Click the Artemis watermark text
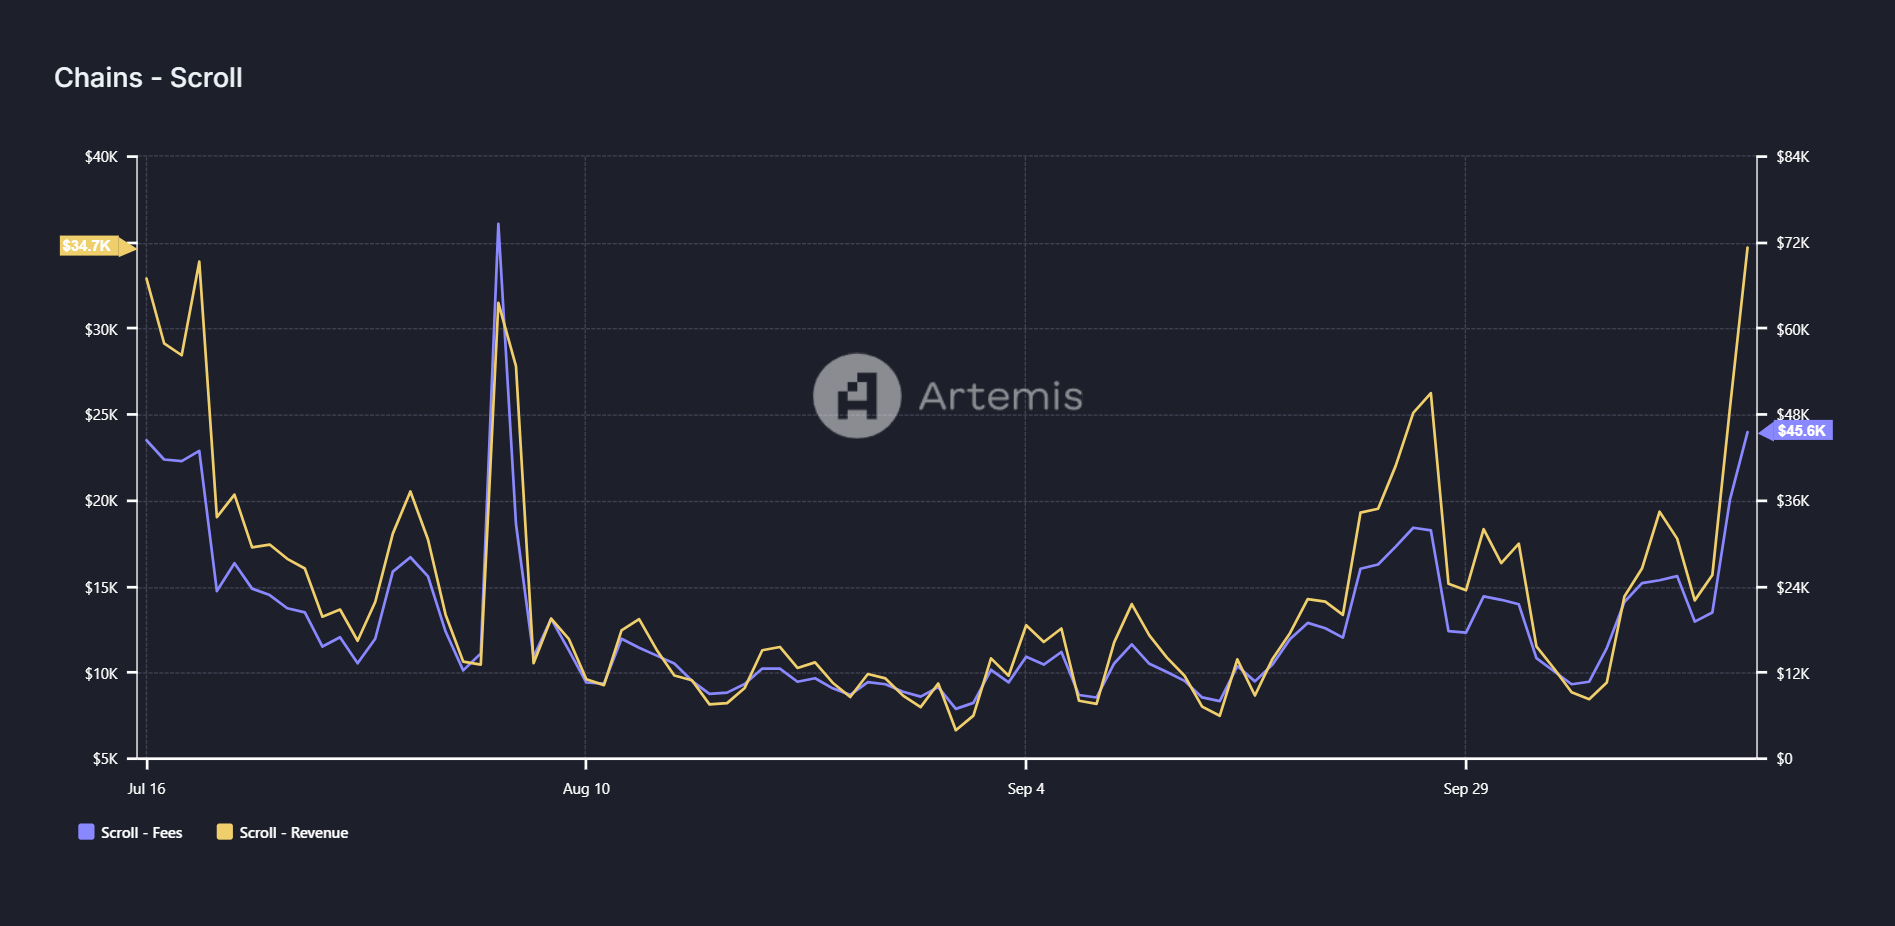Viewport: 1895px width, 926px height. 1000,397
